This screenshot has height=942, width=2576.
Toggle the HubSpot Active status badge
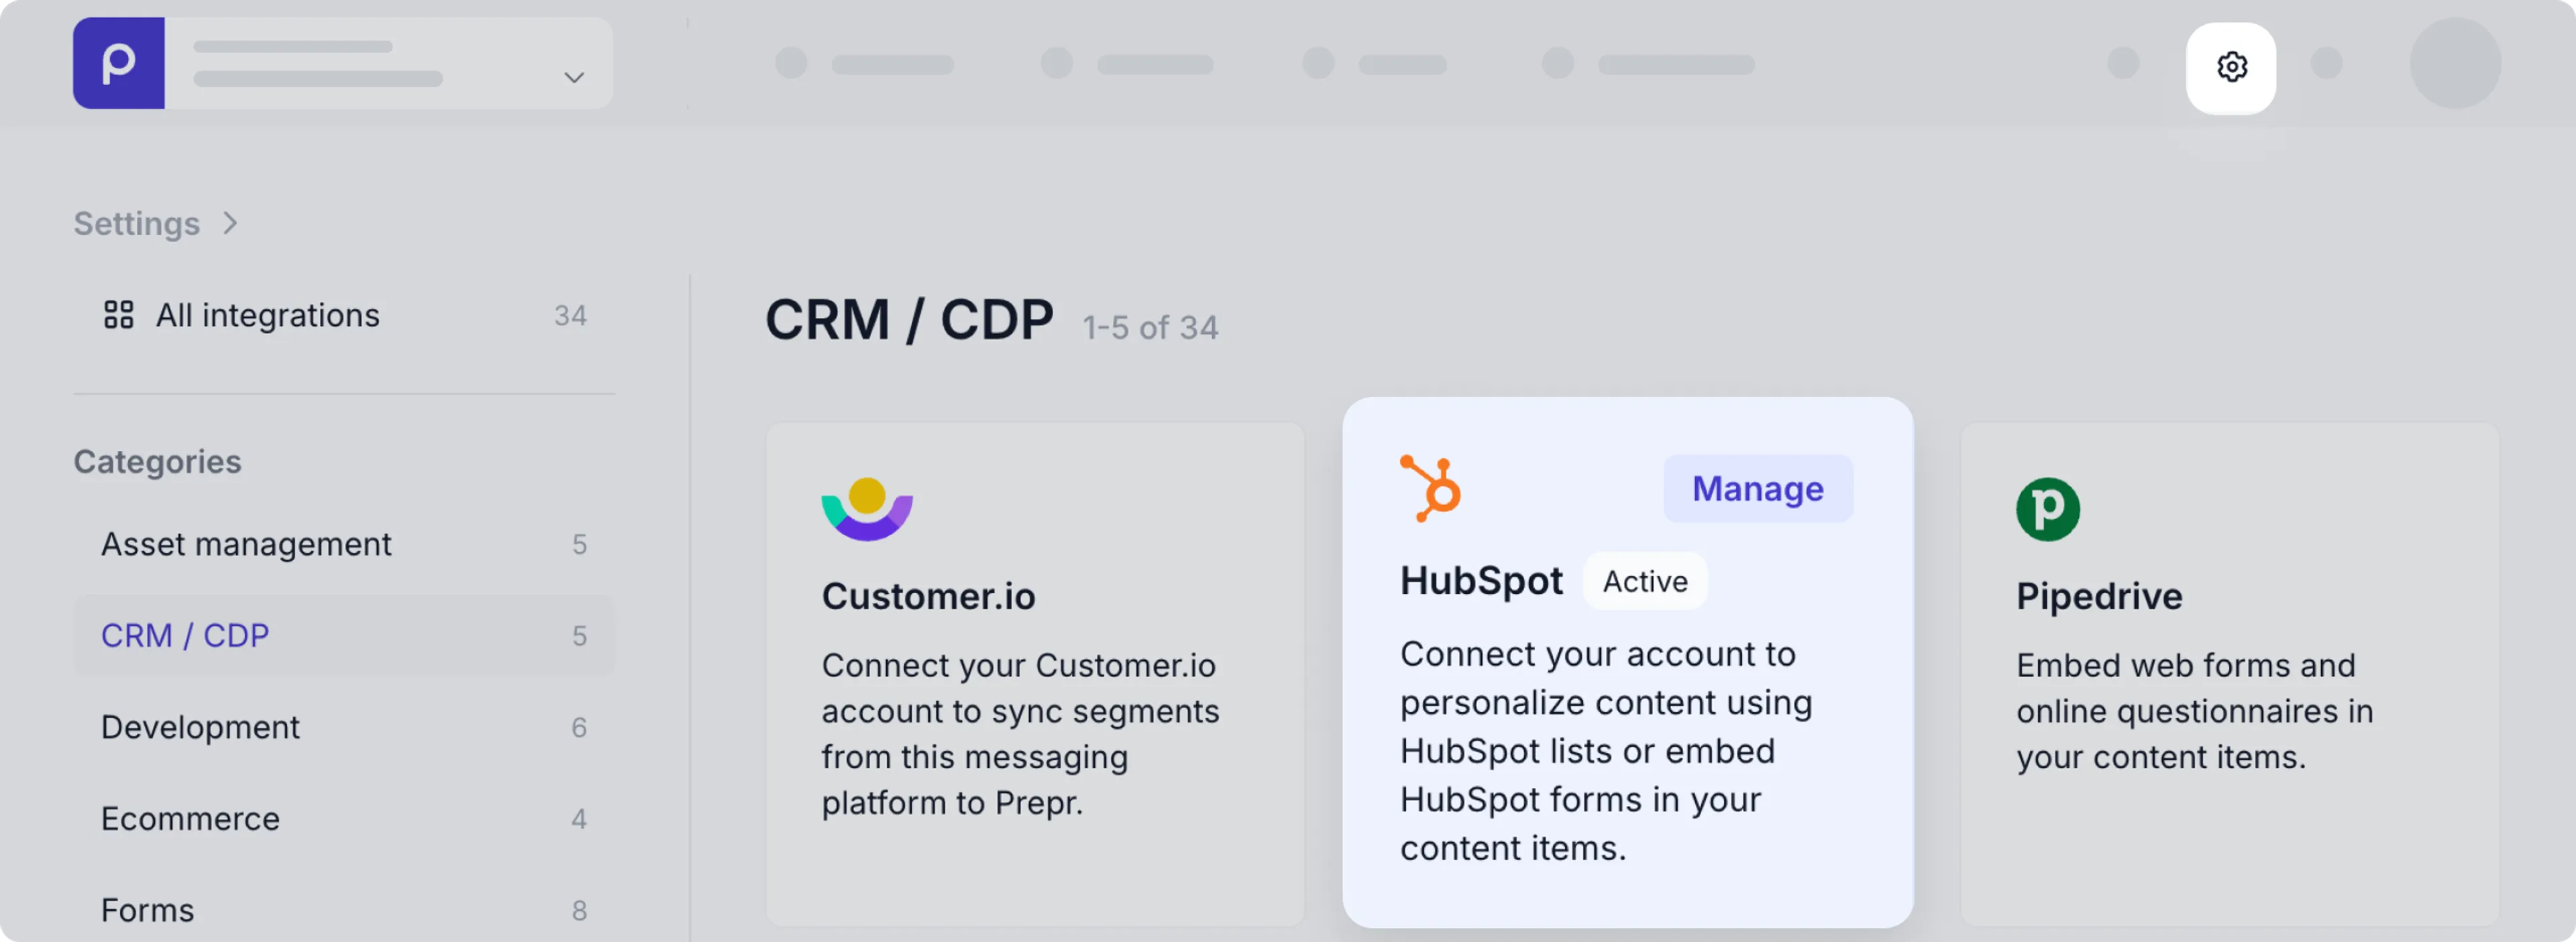[x=1645, y=581]
